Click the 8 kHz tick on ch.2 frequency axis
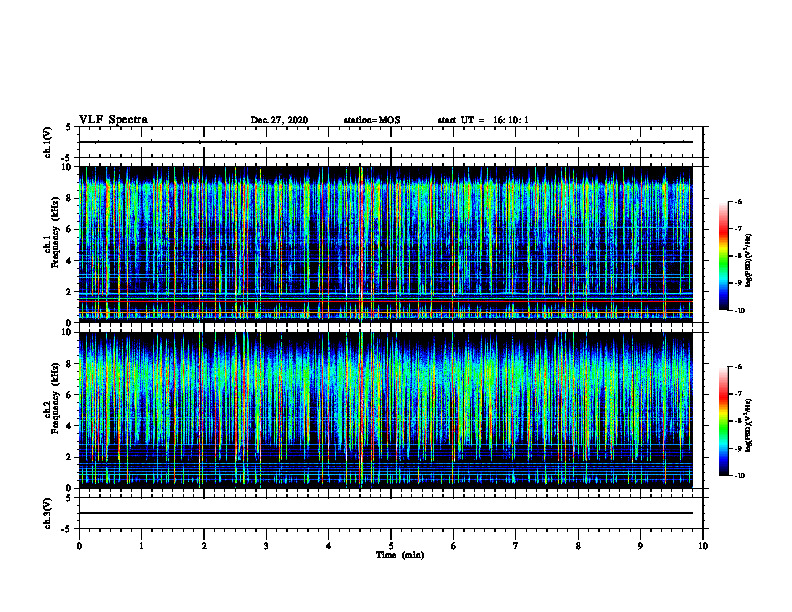 [70, 364]
